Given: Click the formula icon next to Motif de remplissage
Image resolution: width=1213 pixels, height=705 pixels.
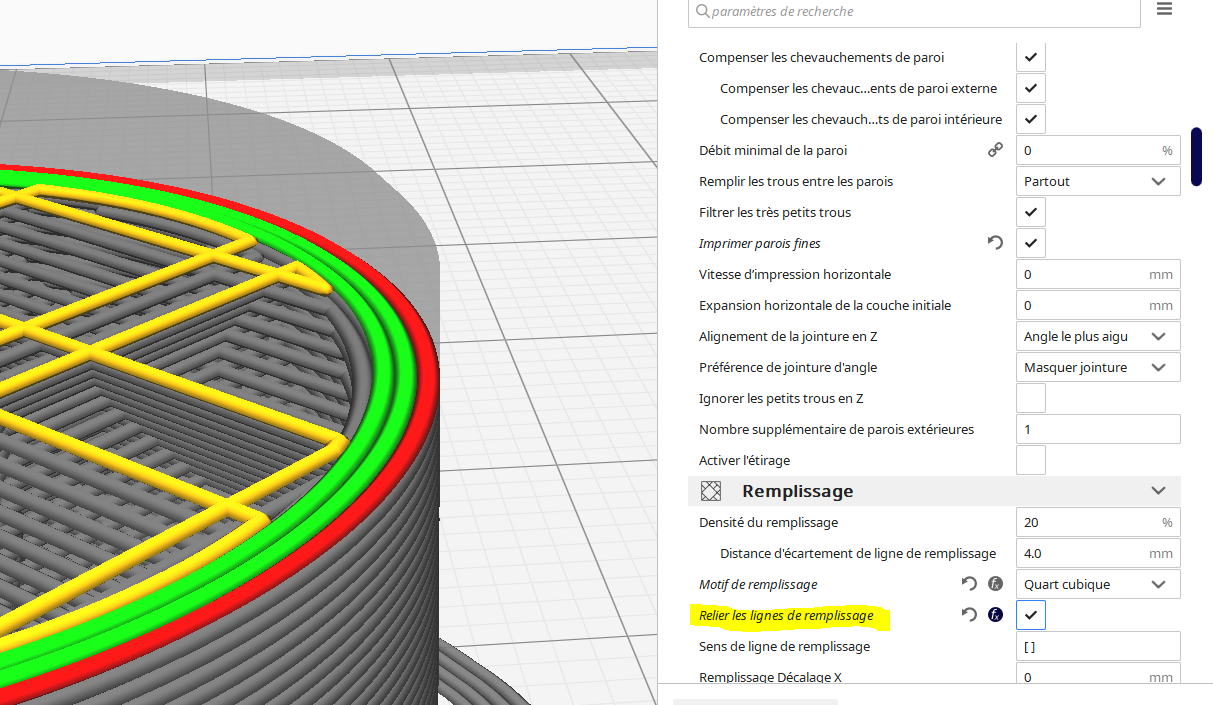Looking at the screenshot, I should pos(995,584).
